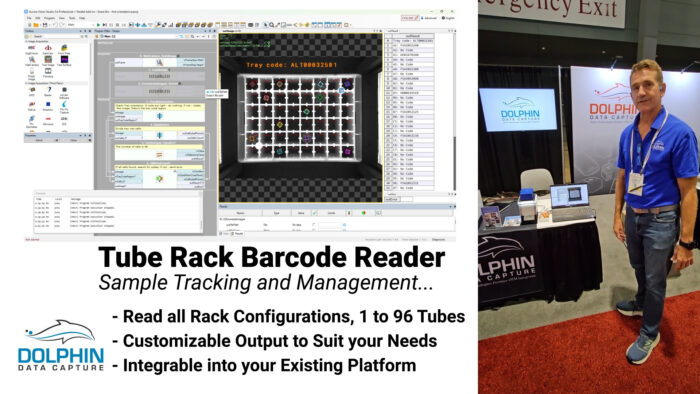The width and height of the screenshot is (700, 394).
Task: Click the Diagnostic button in status bar
Action: pyautogui.click(x=438, y=240)
